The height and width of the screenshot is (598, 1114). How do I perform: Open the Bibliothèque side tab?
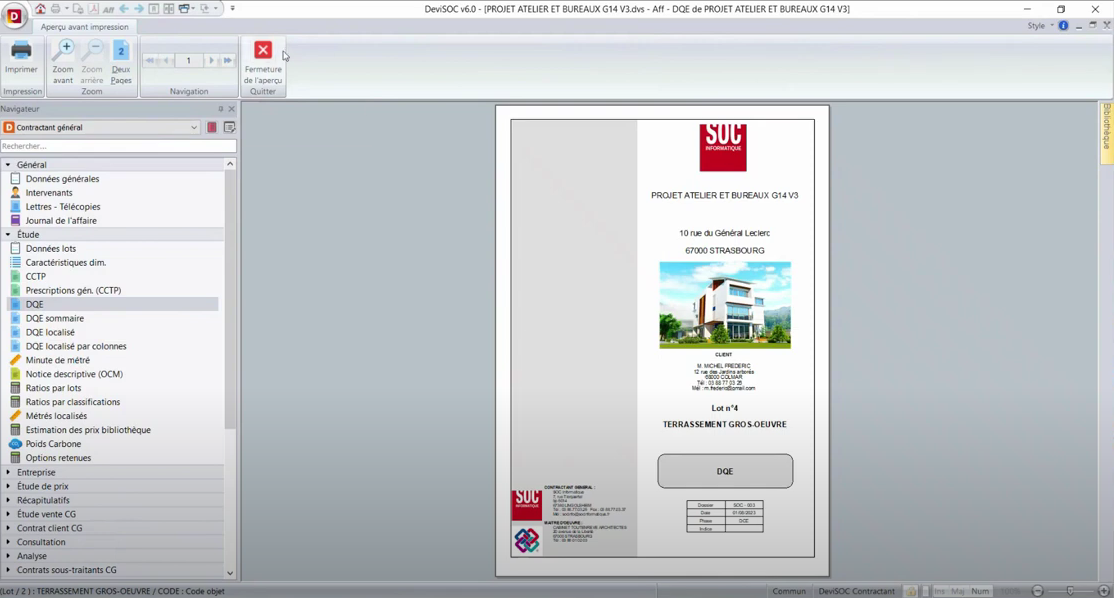click(x=1106, y=130)
